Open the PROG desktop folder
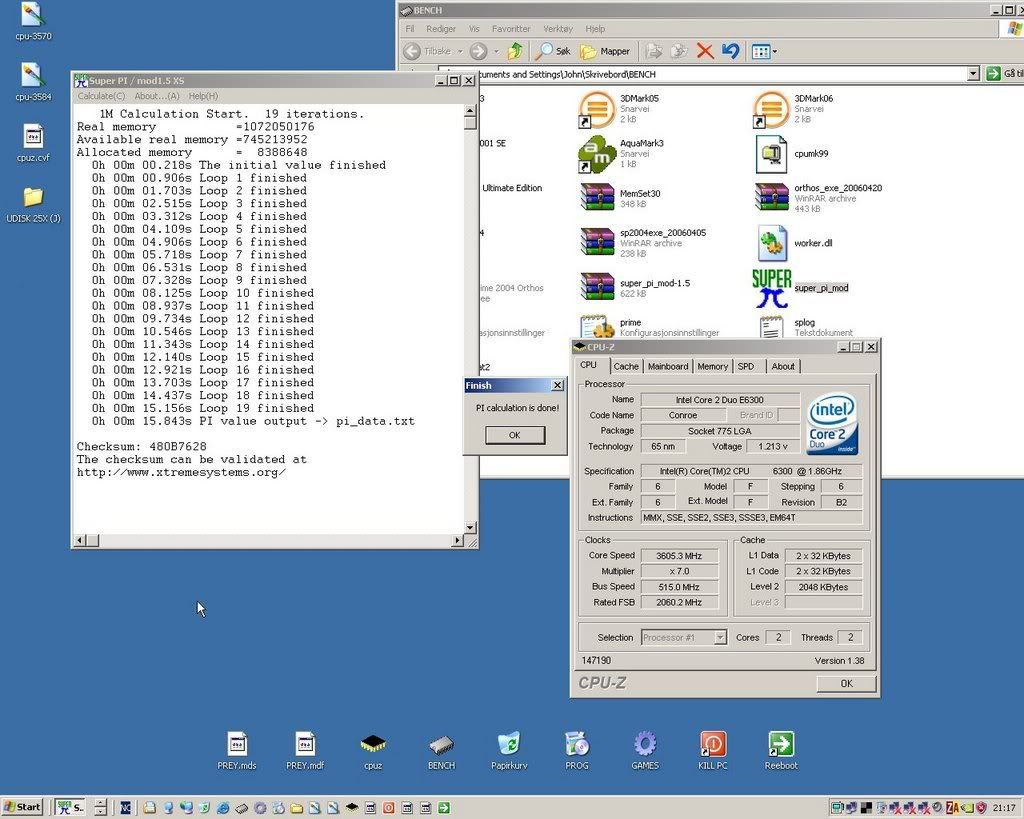1024x819 pixels. [x=577, y=750]
